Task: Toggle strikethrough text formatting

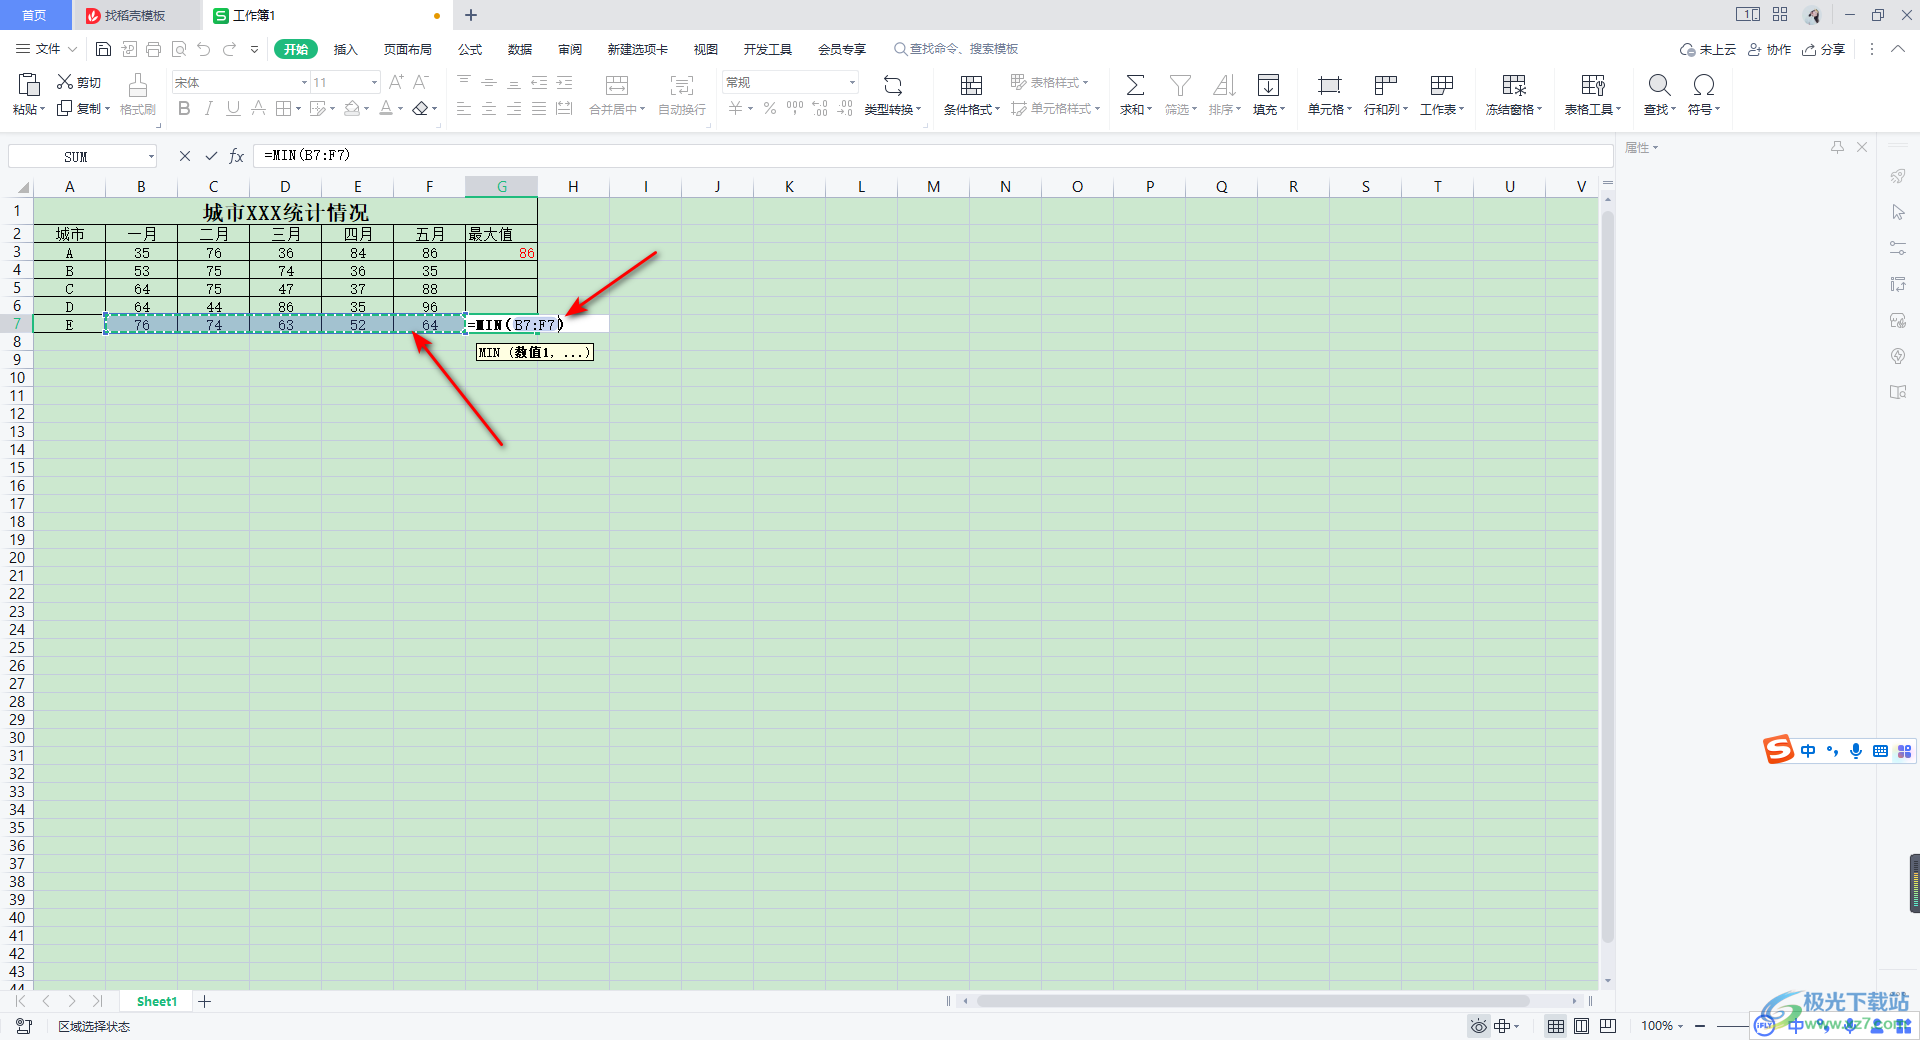Action: (x=258, y=108)
